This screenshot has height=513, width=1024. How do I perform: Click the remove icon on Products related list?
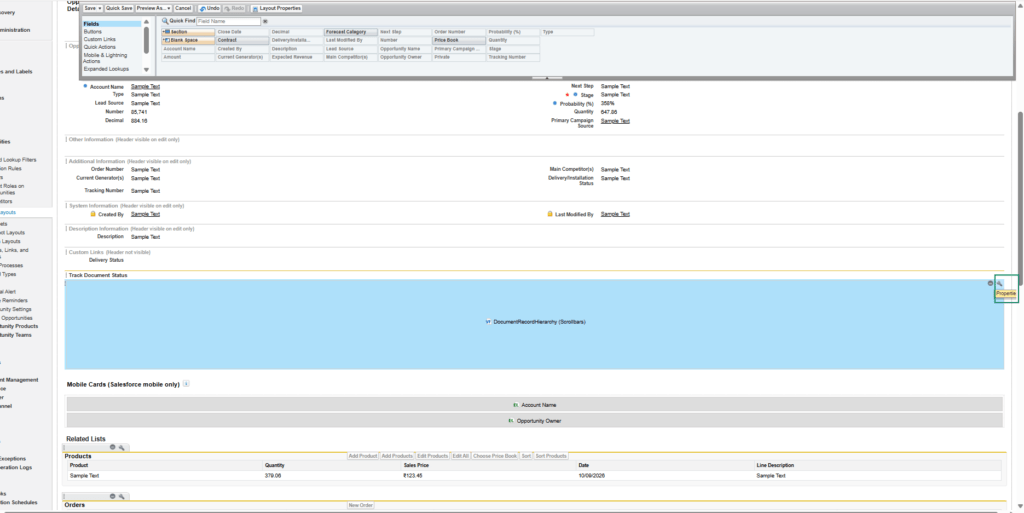point(112,447)
